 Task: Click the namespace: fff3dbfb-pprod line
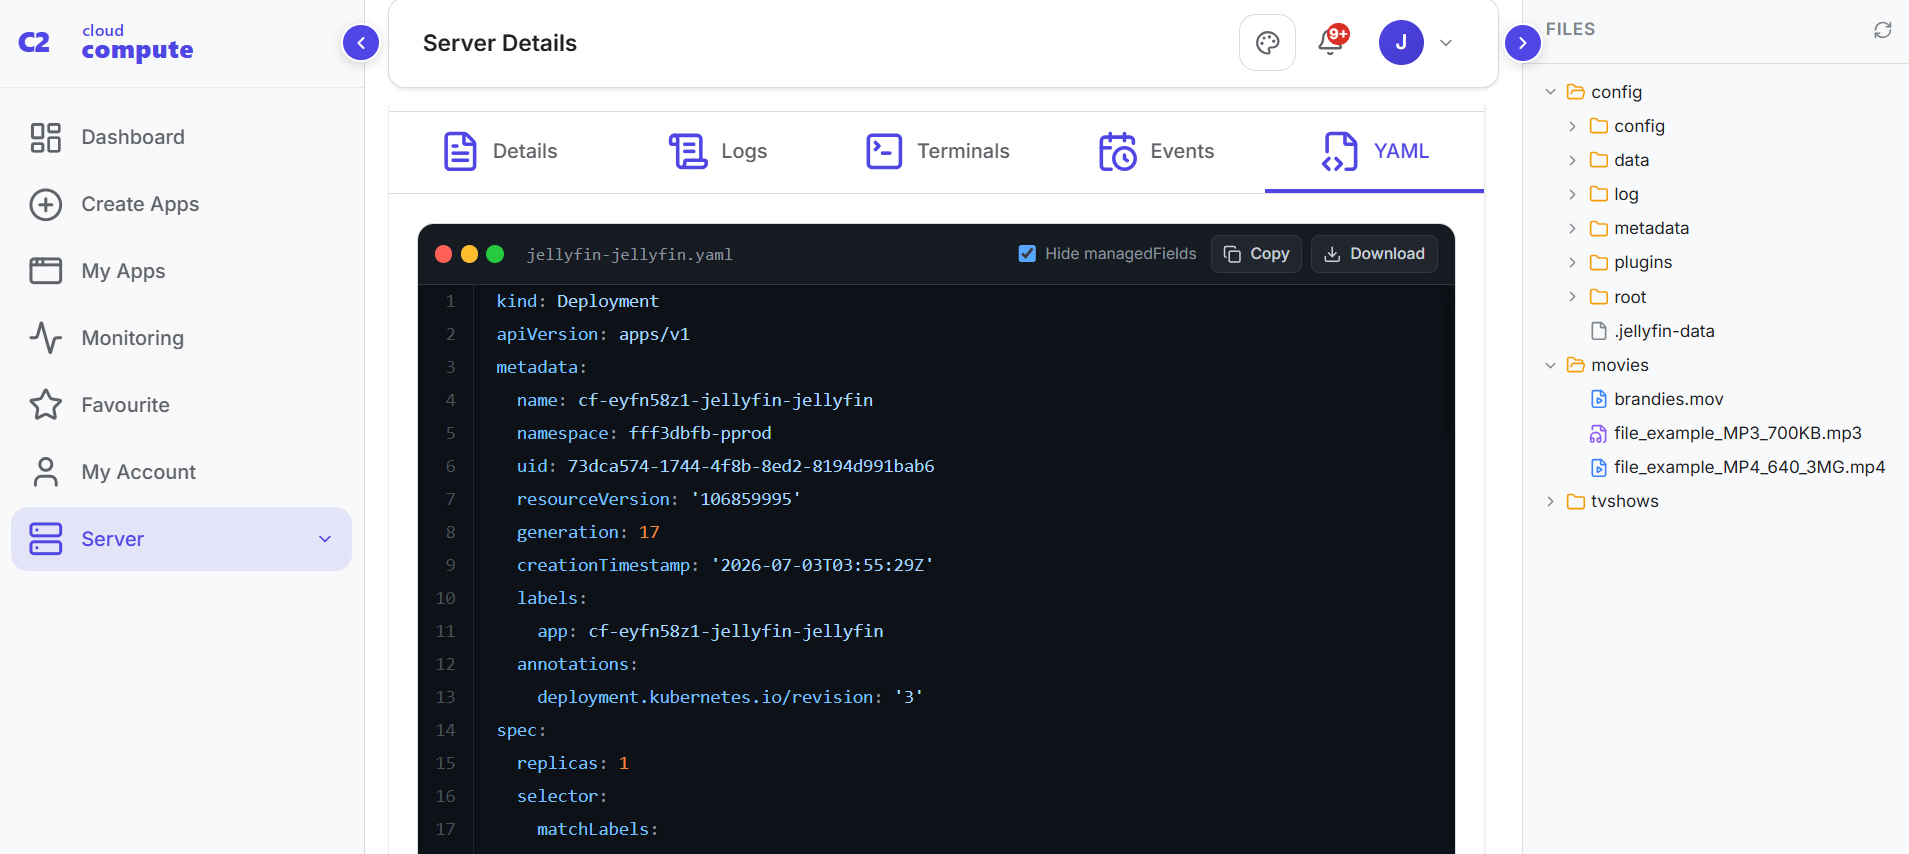pos(644,433)
